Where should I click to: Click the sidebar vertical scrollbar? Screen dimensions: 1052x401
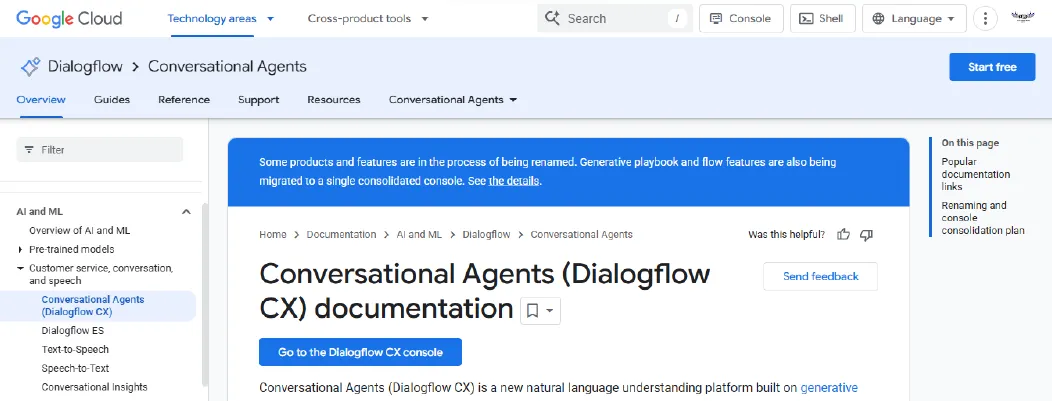[x=205, y=295]
